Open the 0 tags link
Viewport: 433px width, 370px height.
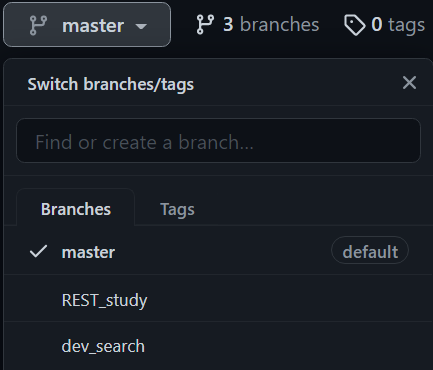point(384,25)
